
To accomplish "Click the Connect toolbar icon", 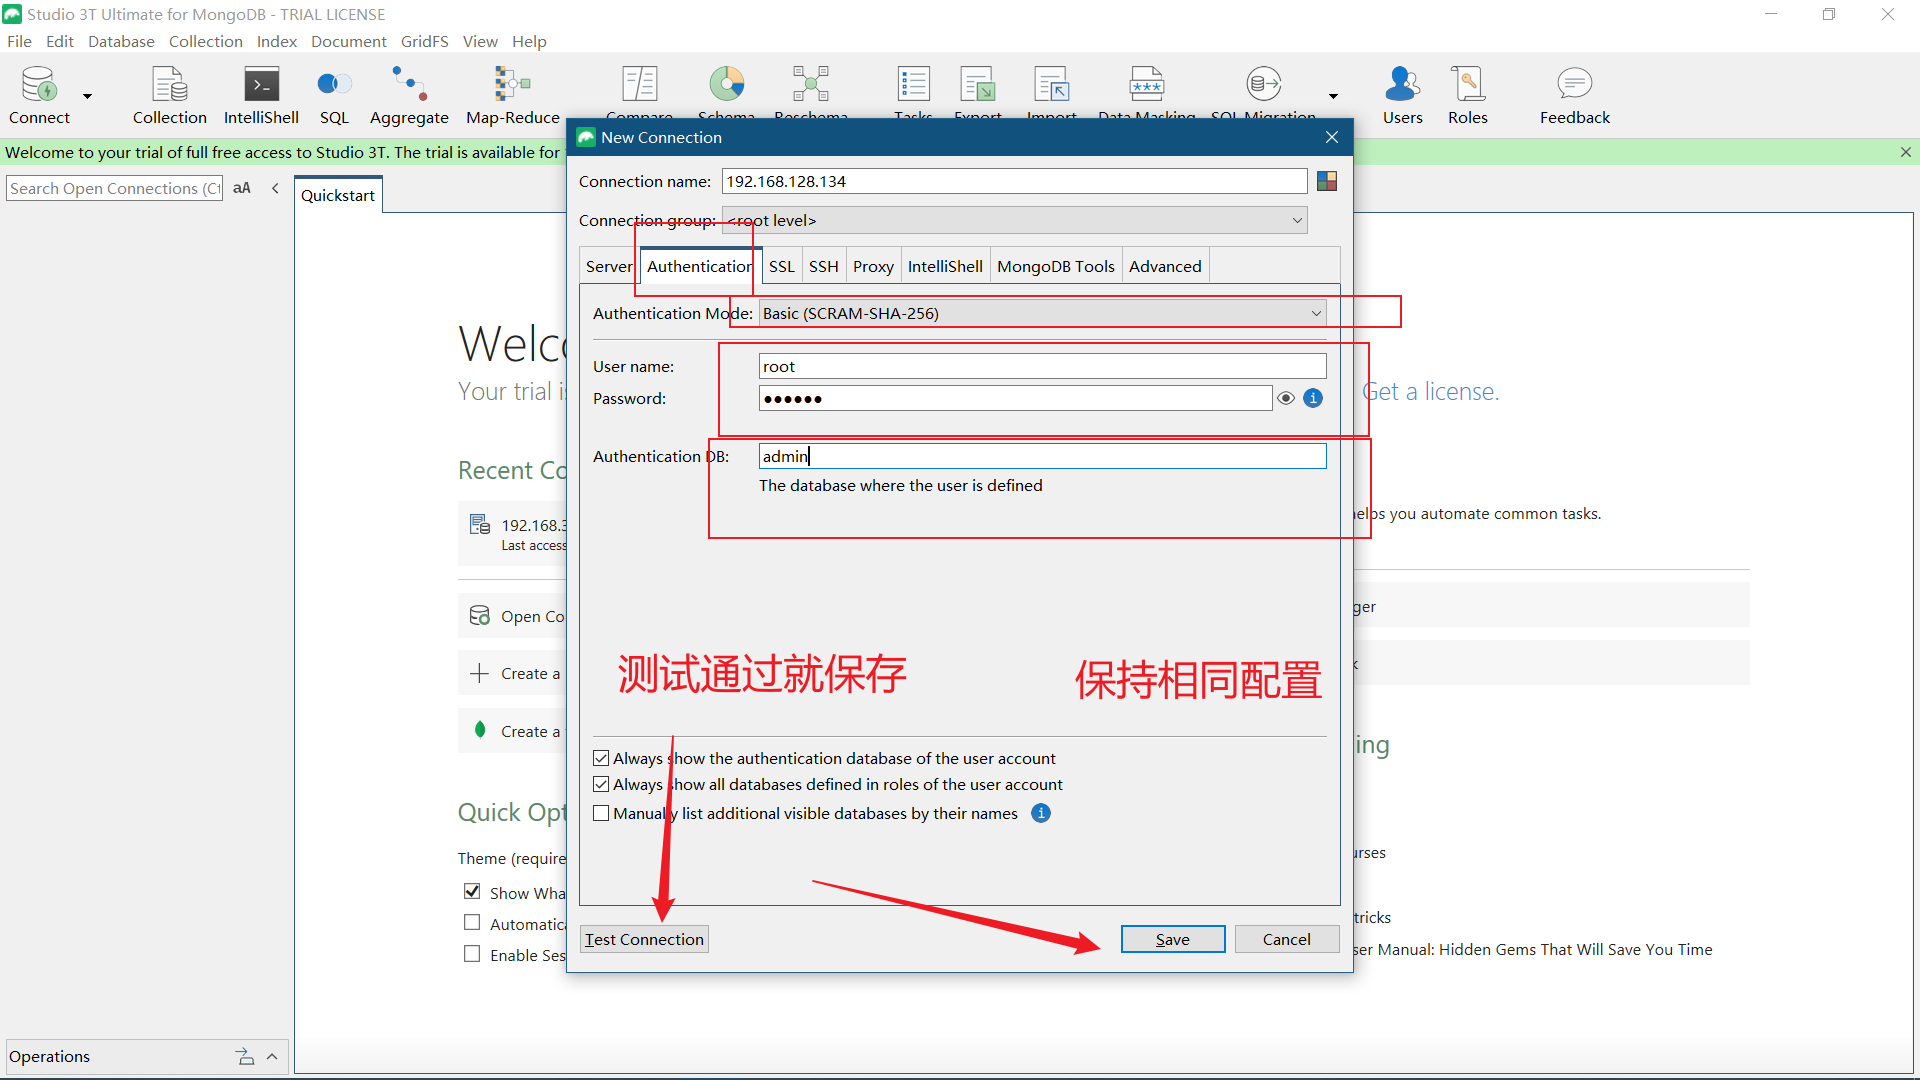I will tap(39, 95).
